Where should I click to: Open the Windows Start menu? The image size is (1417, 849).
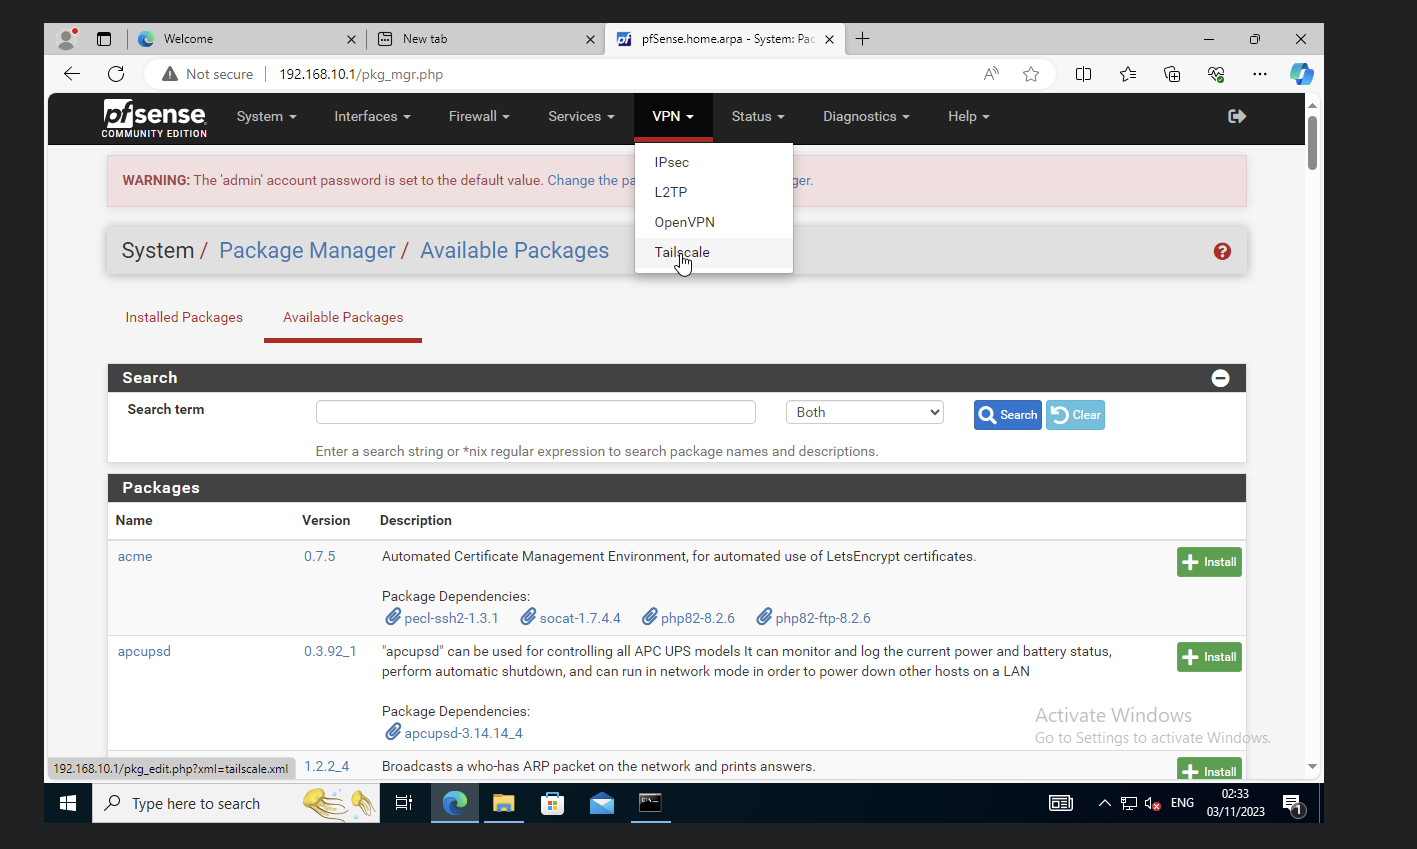coord(68,803)
